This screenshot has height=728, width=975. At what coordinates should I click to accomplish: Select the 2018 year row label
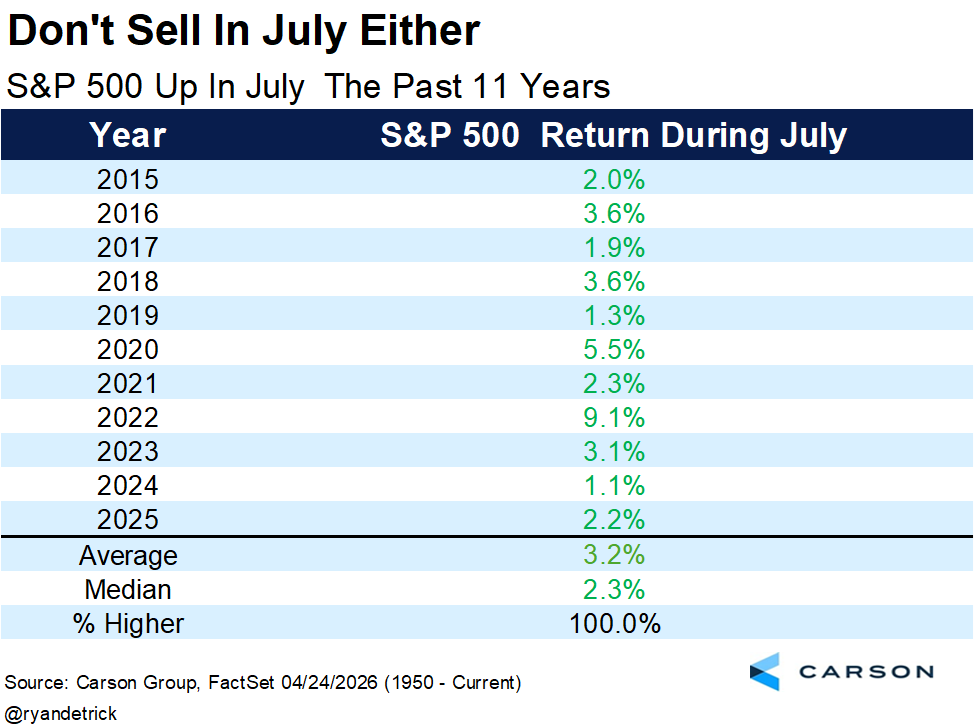point(127,282)
